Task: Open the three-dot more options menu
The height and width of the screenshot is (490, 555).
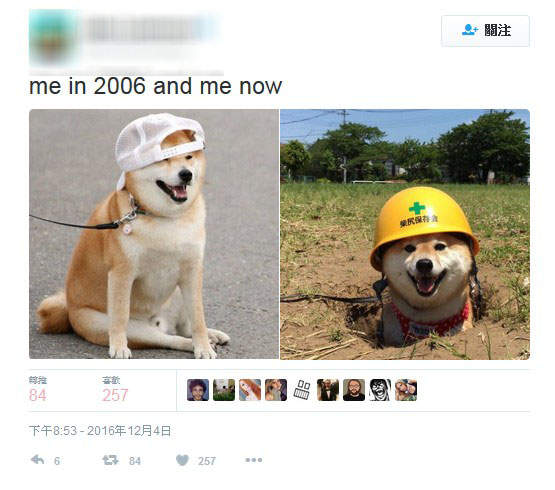Action: [x=254, y=460]
